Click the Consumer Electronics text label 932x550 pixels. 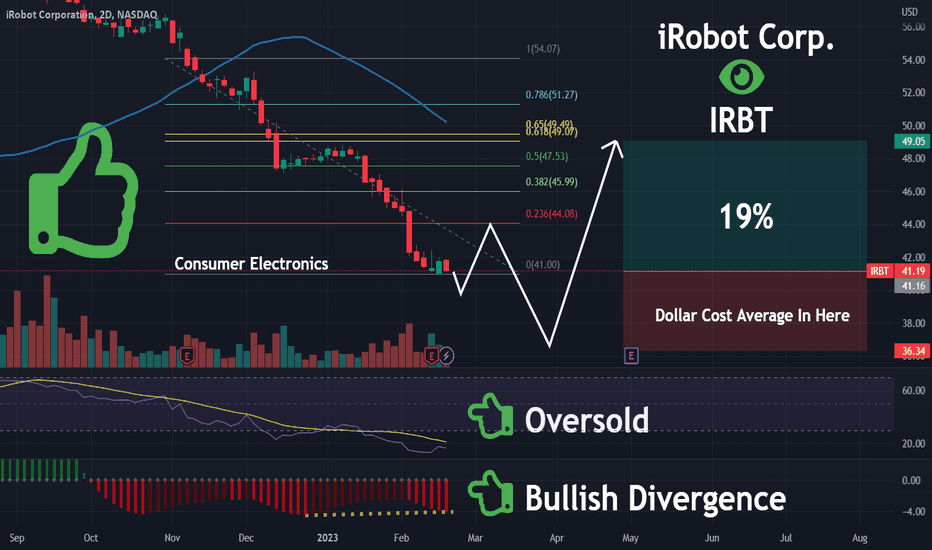[x=251, y=263]
